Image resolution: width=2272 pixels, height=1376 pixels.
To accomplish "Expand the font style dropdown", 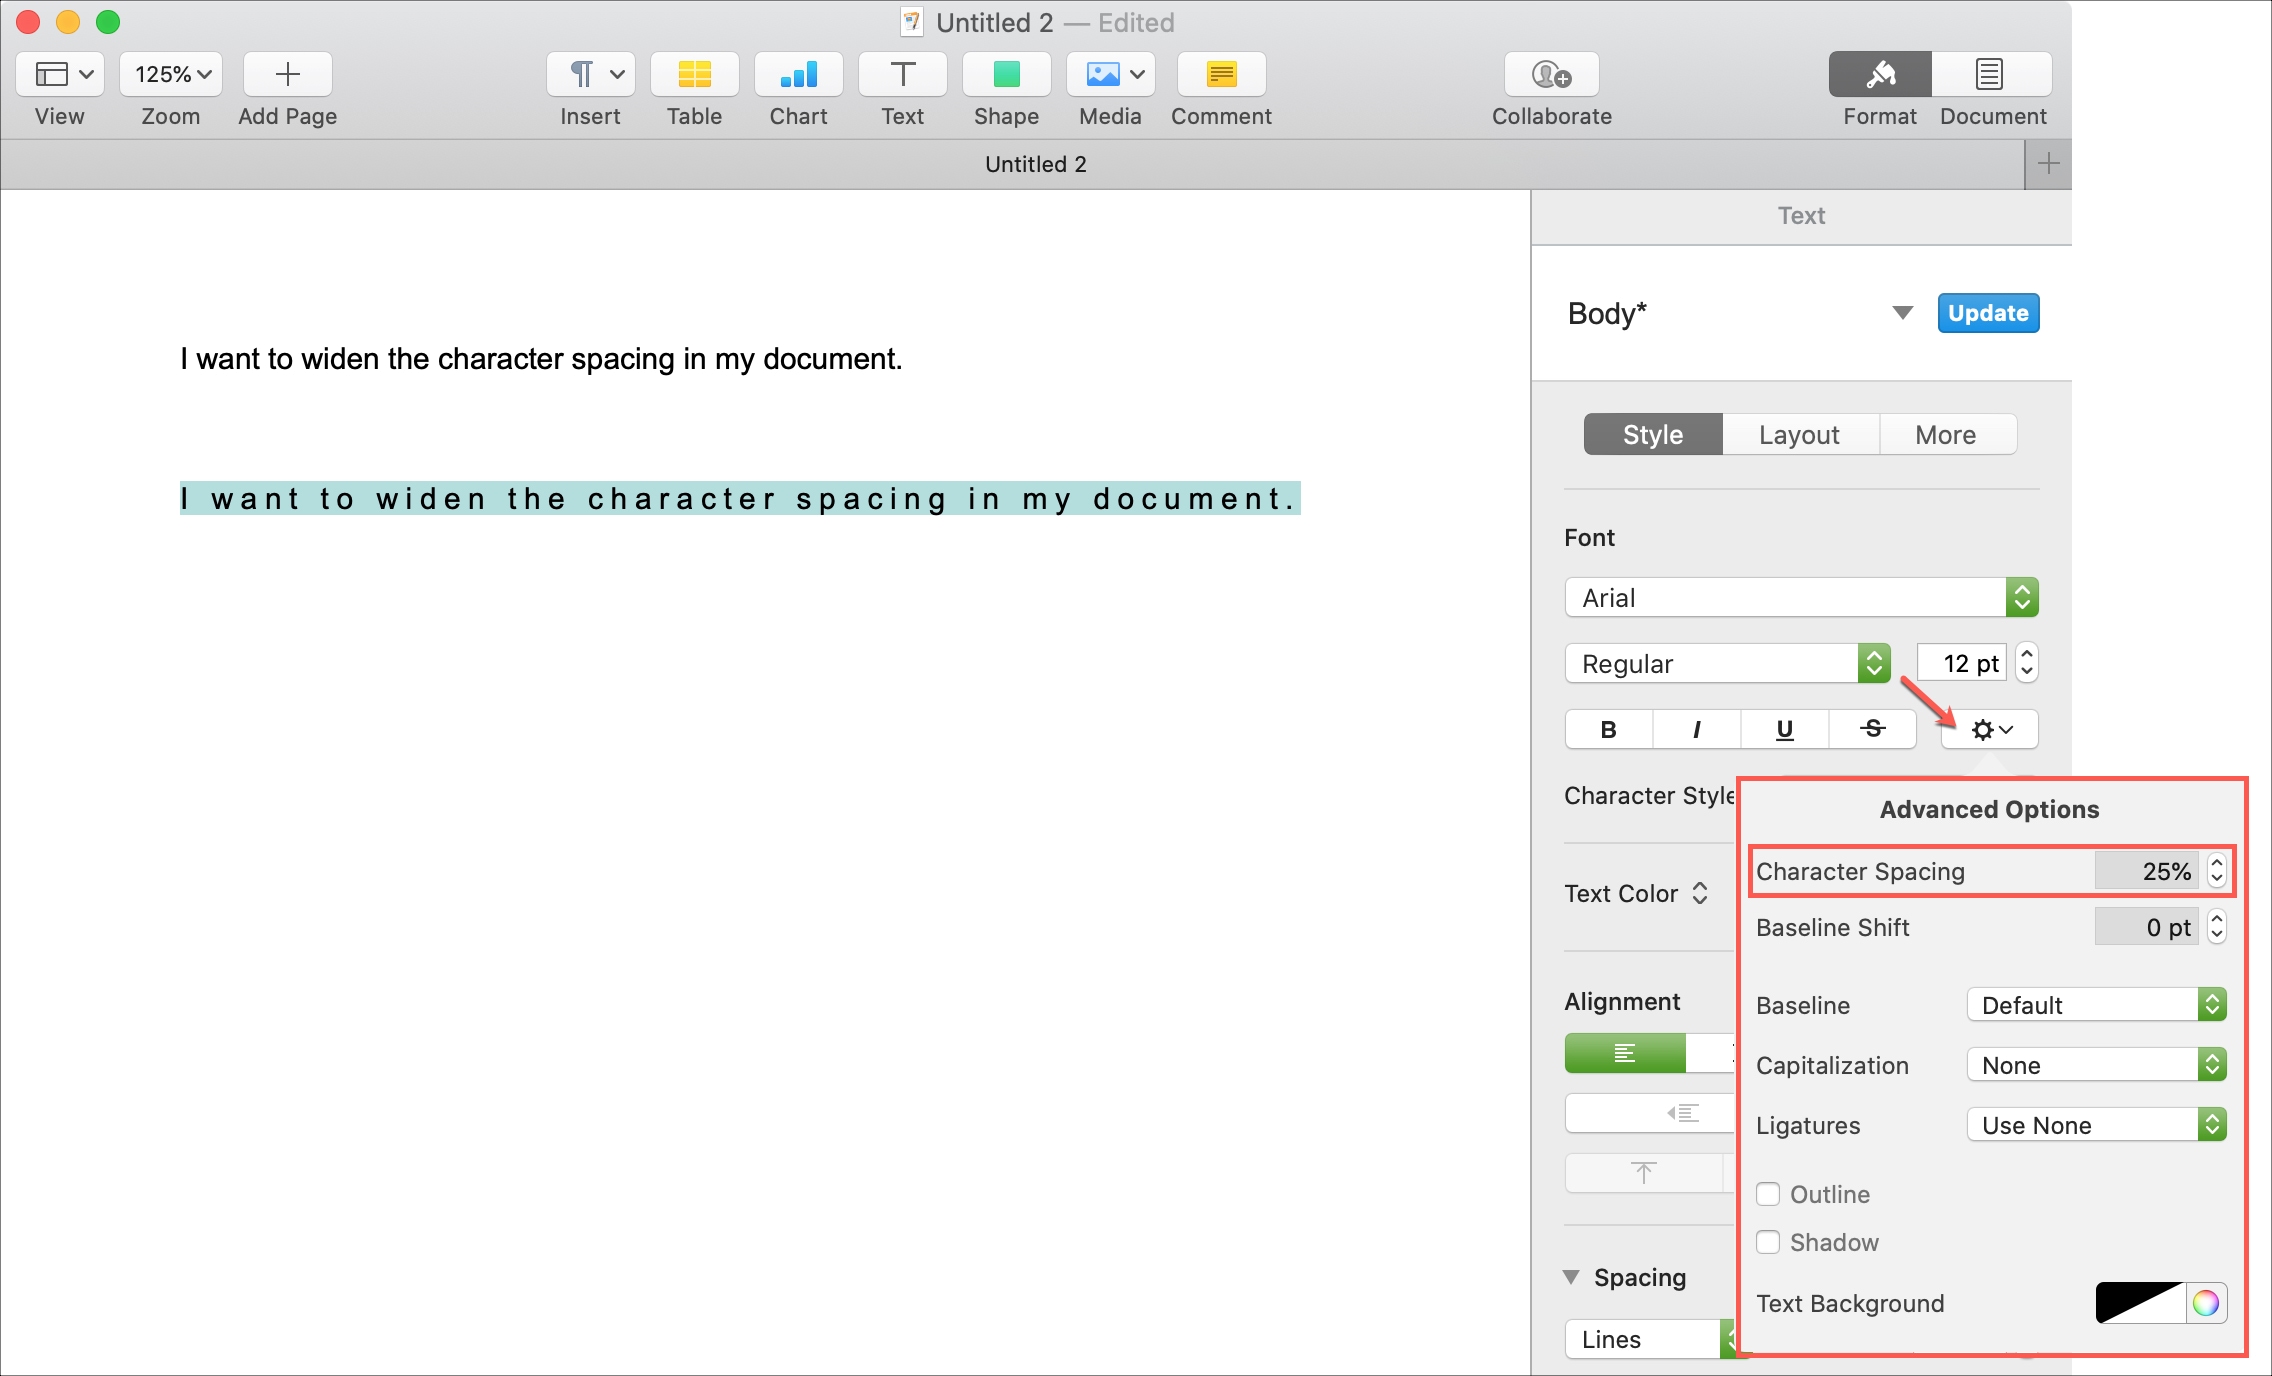I will click(x=1874, y=664).
